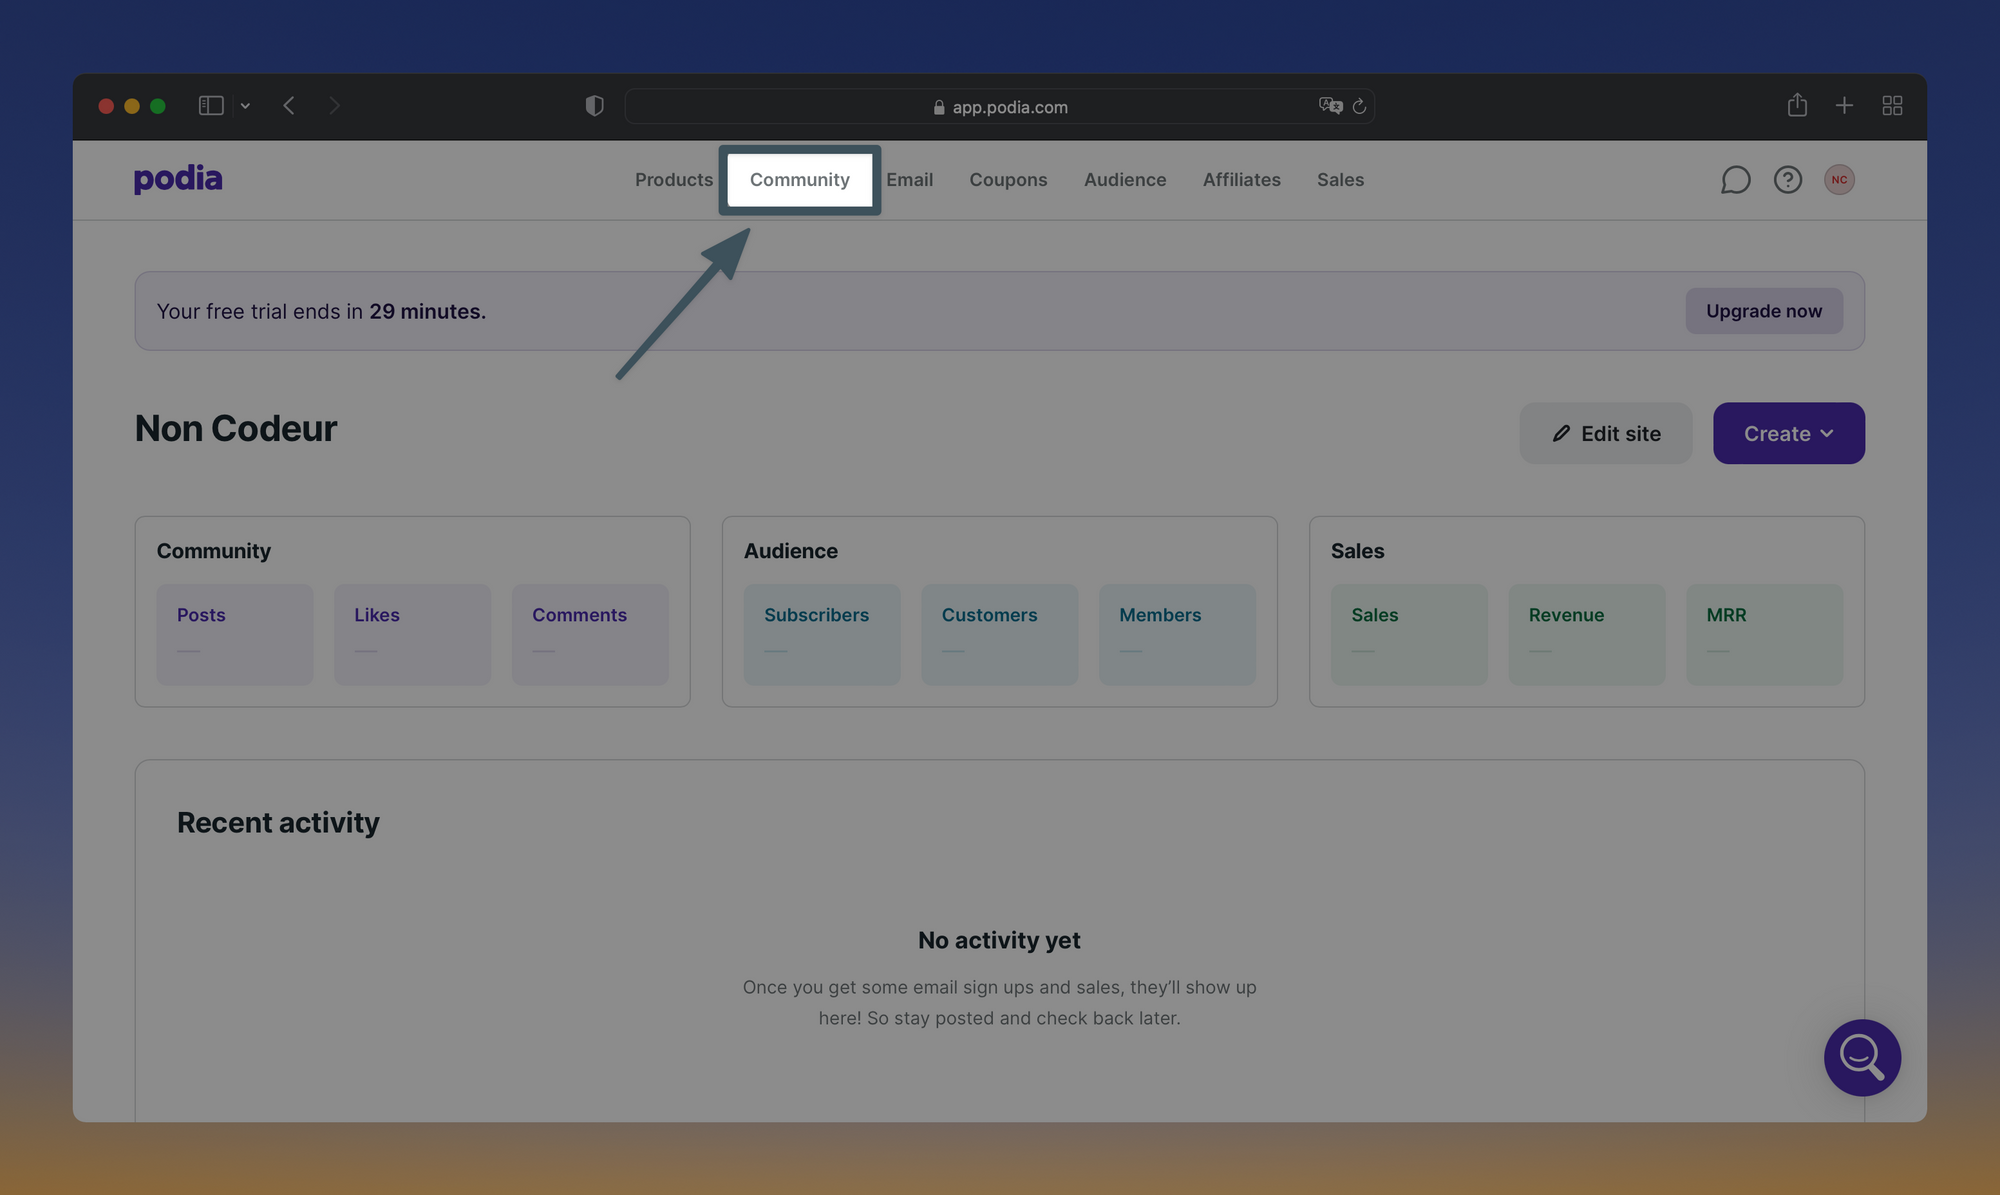Viewport: 2000px width, 1195px height.
Task: Open the Subscribers stat card
Action: [821, 634]
